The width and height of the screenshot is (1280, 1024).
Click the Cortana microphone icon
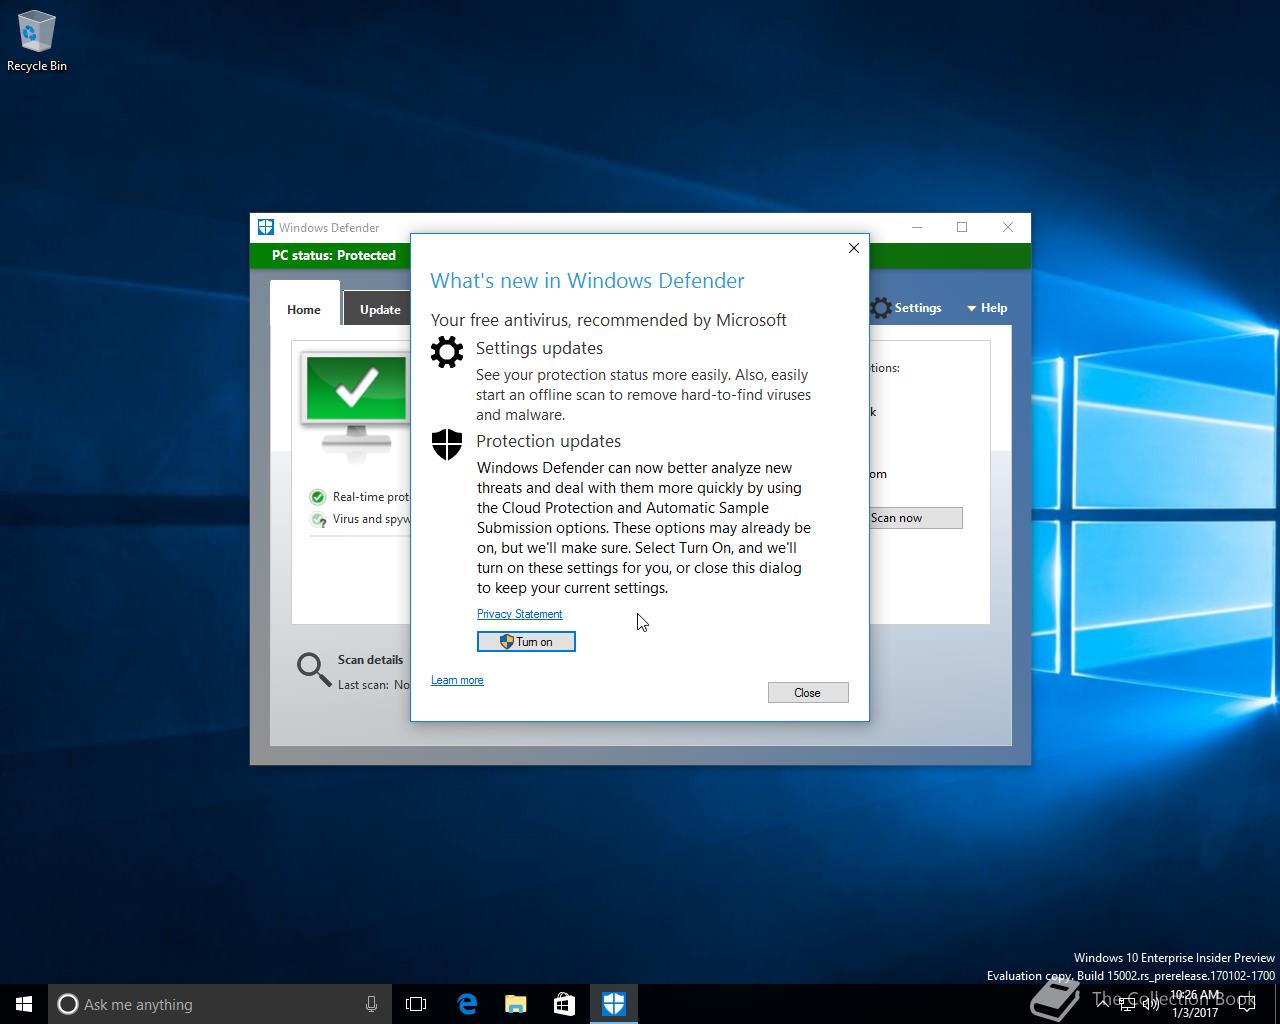[x=371, y=1004]
